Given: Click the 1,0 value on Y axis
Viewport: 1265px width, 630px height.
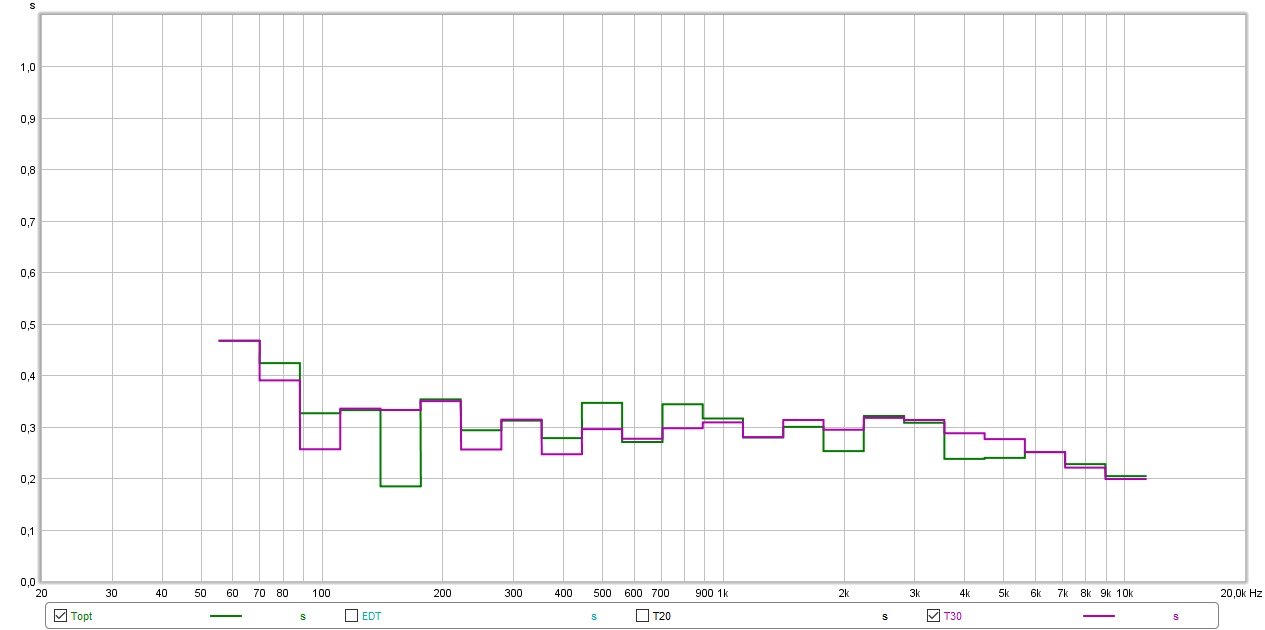Looking at the screenshot, I should point(28,67).
